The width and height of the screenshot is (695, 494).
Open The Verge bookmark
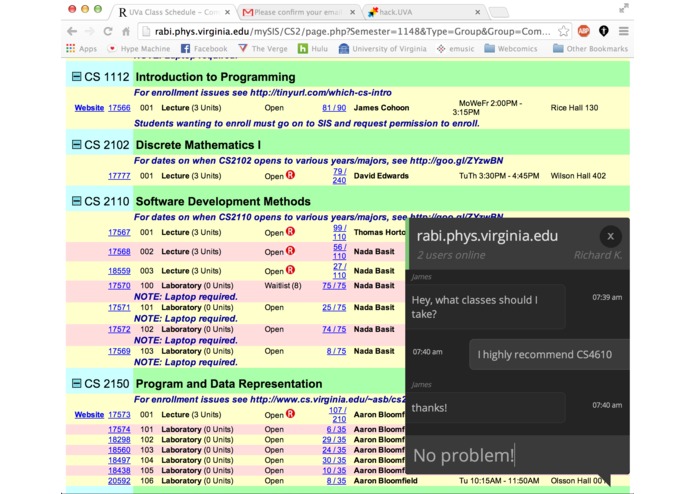263,49
